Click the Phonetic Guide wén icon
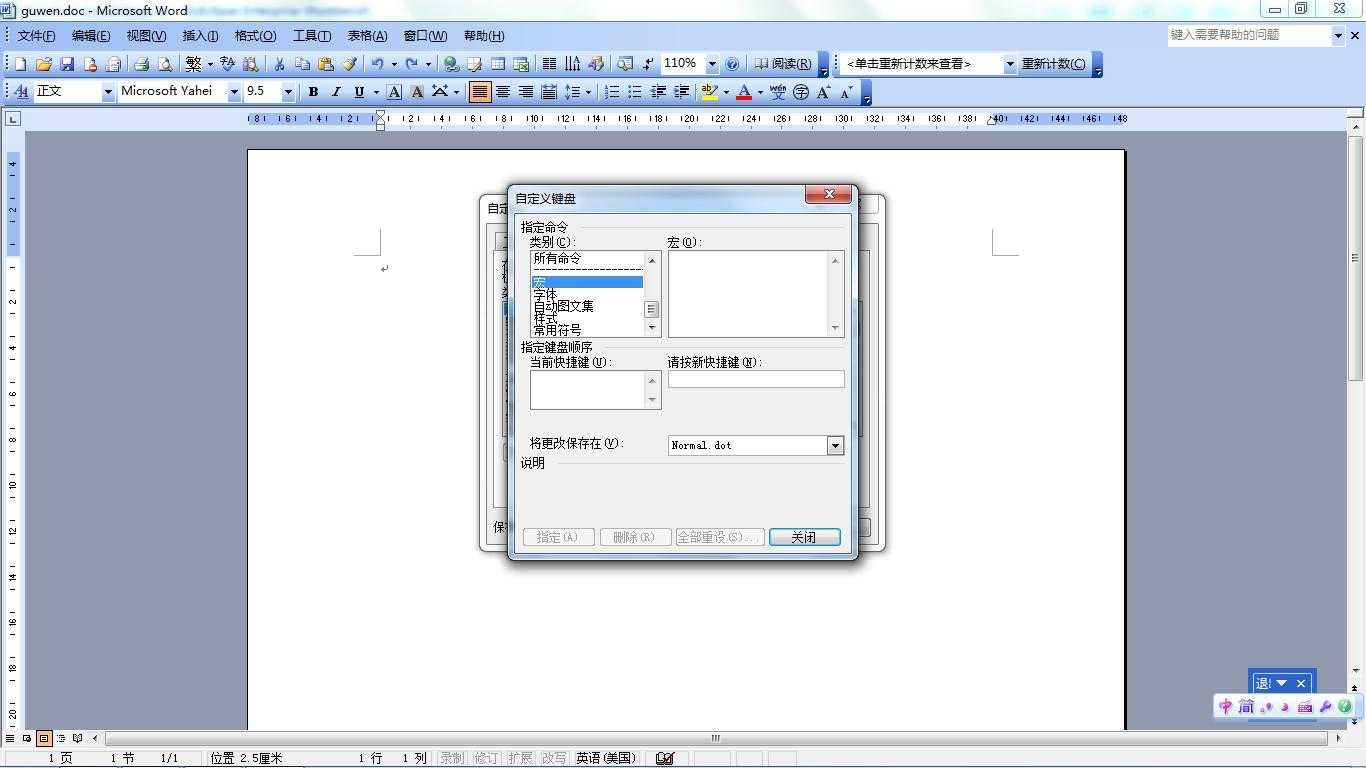 [778, 92]
